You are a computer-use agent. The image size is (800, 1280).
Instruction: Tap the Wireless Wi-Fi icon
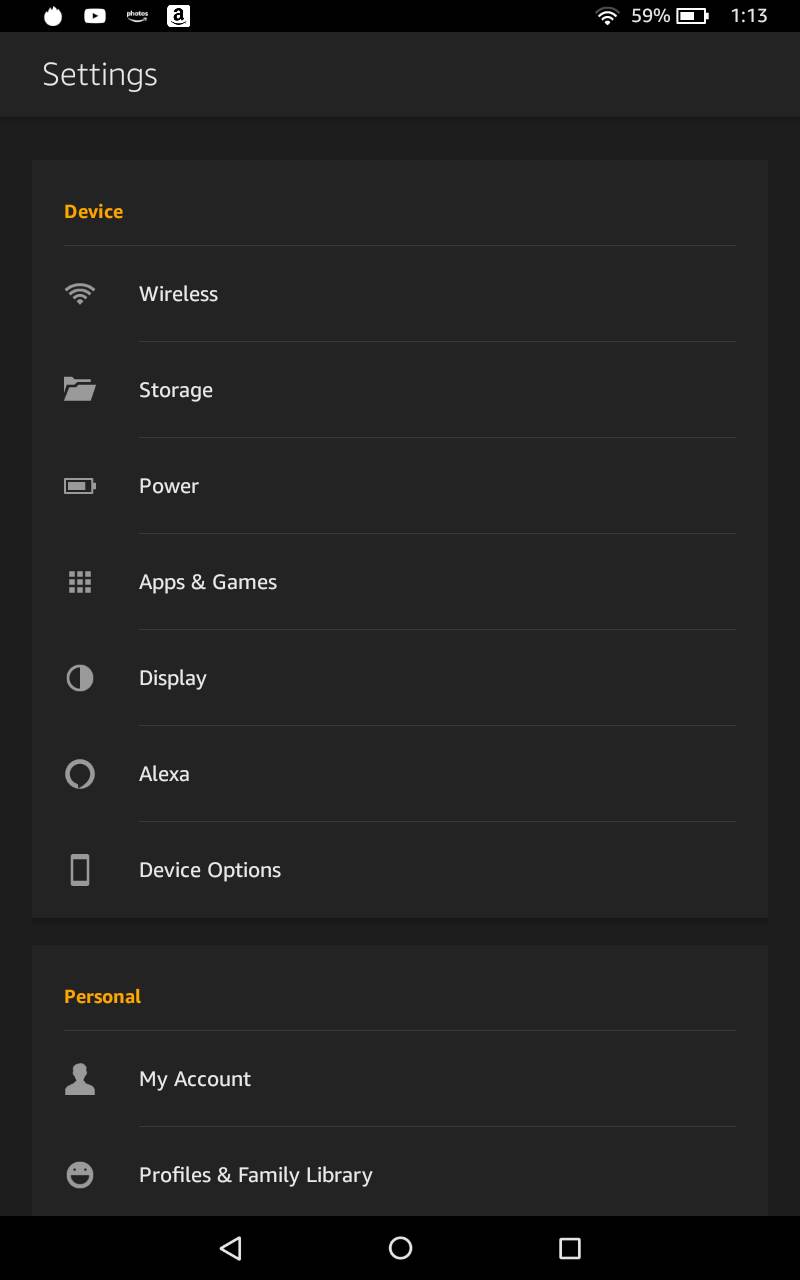coord(80,294)
